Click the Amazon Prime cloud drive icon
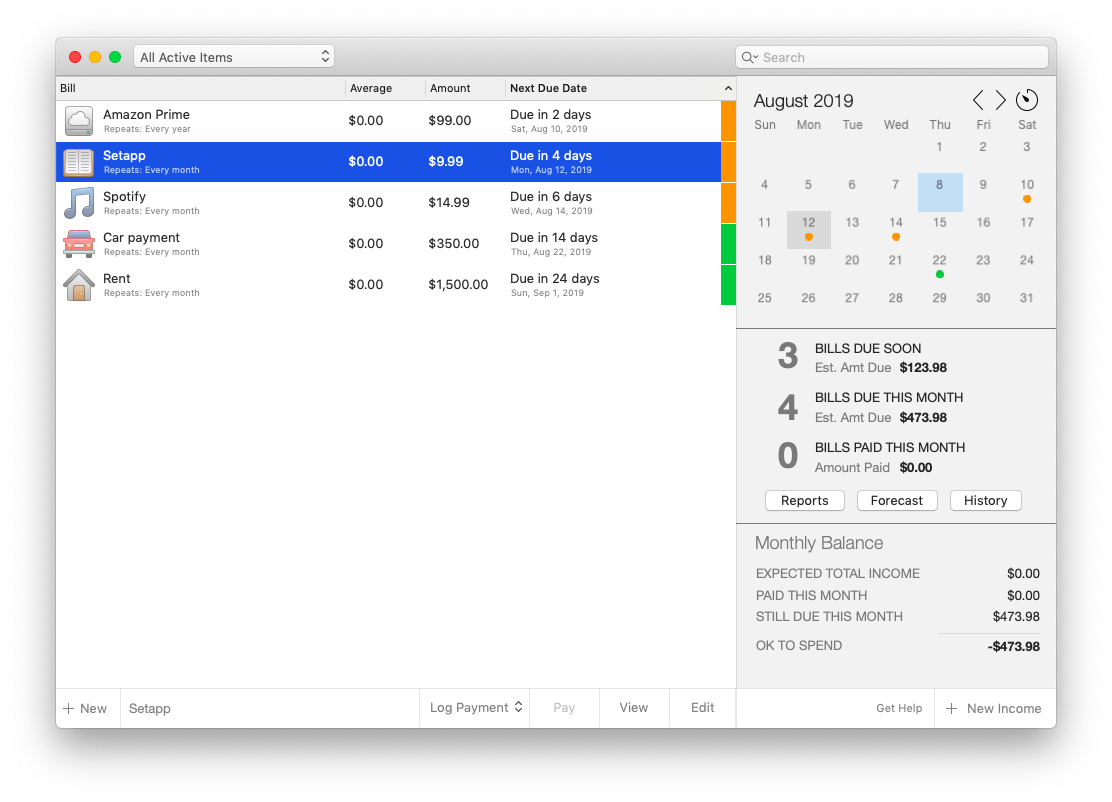 click(79, 121)
